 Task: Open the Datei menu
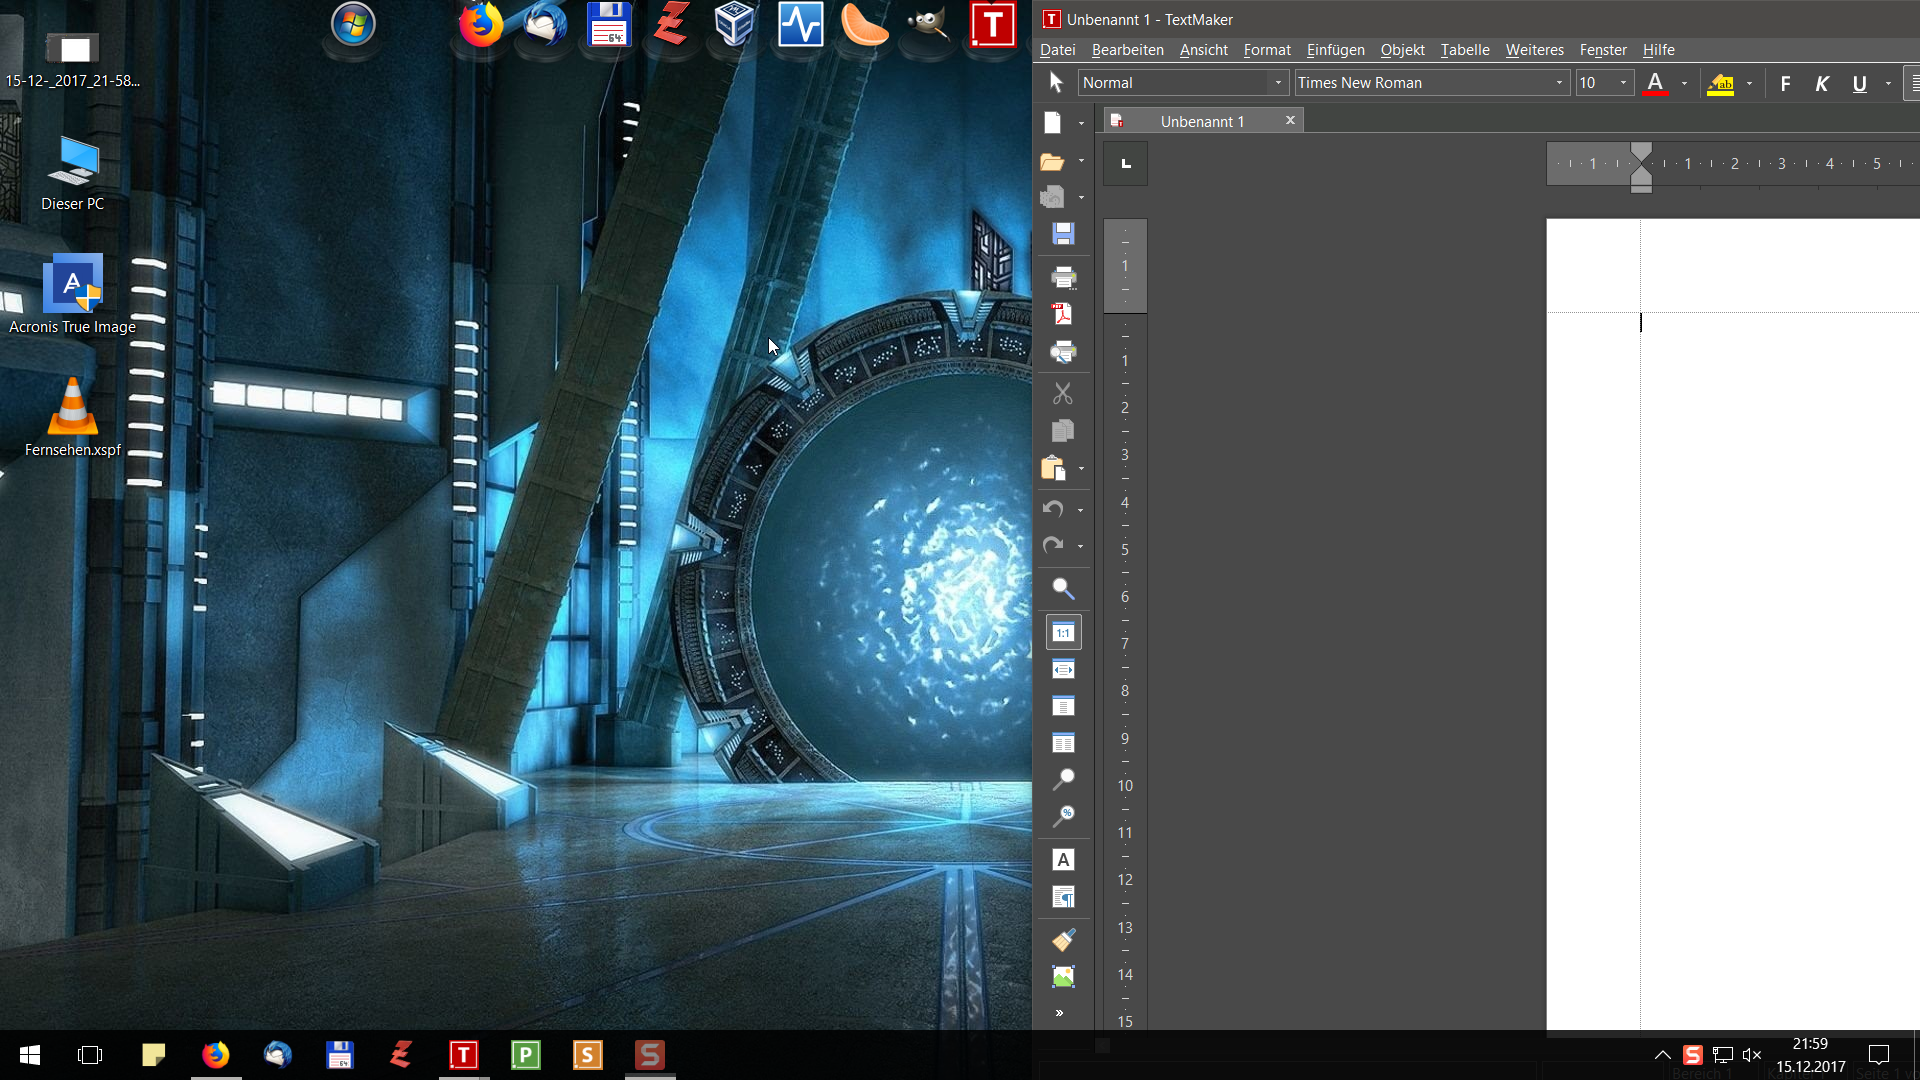click(1057, 50)
